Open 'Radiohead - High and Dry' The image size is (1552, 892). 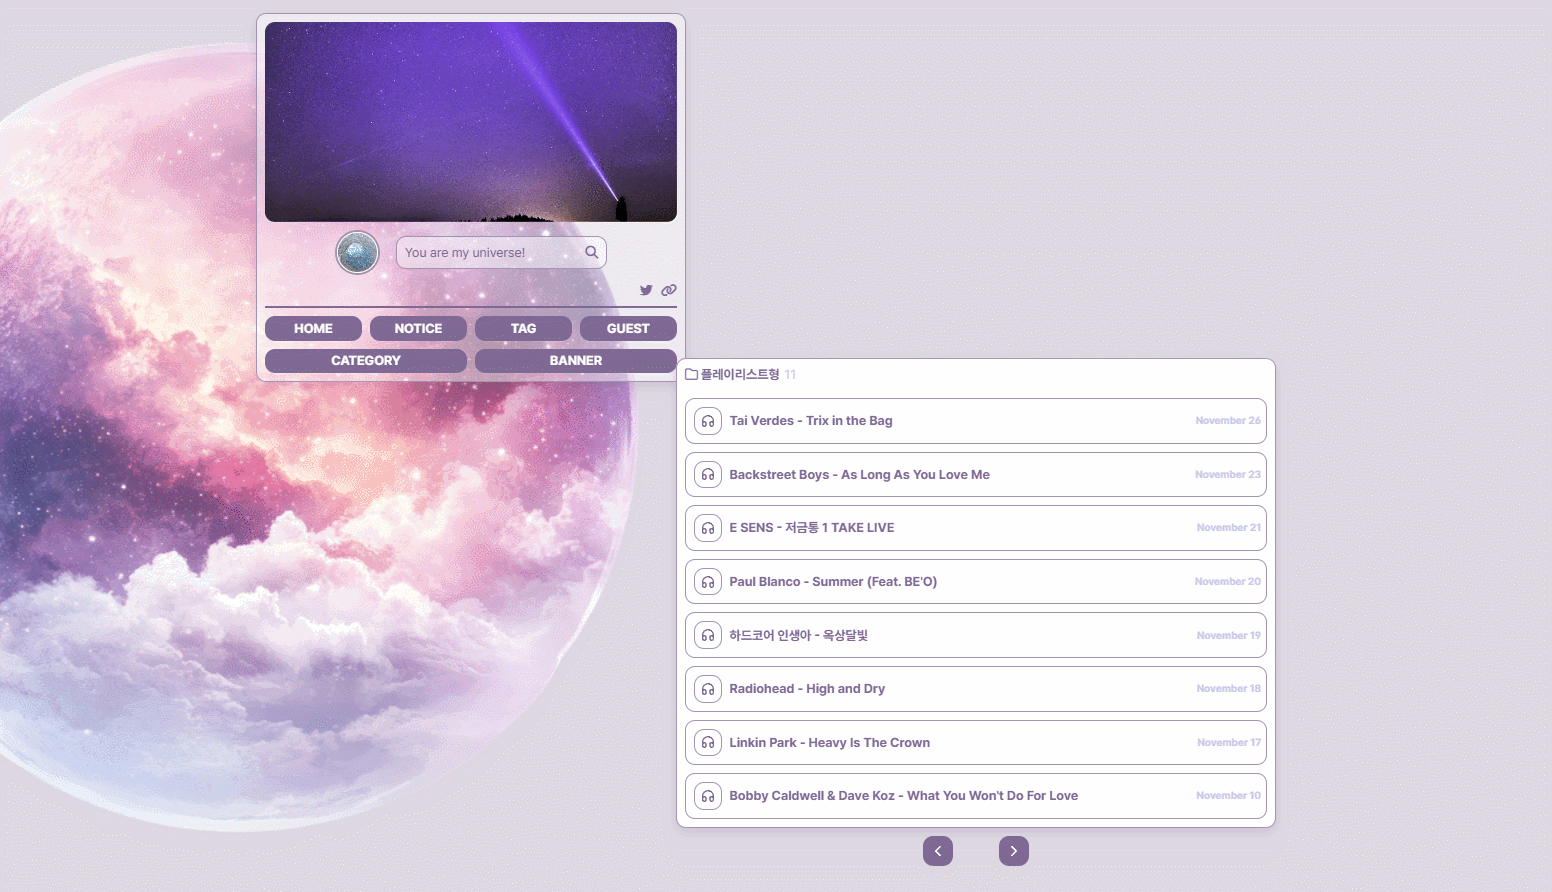[x=807, y=689]
